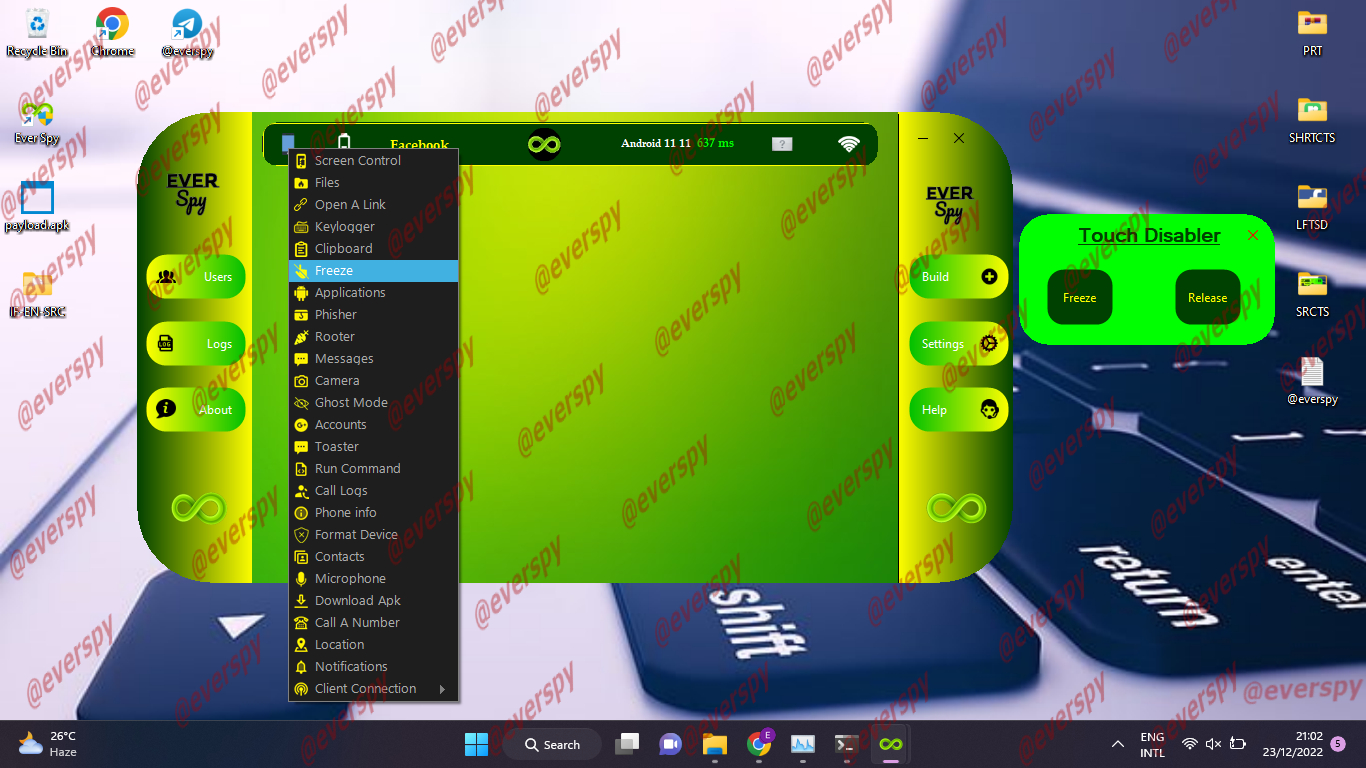Screen dimensions: 1366x768
Task: Choose Rooter from the context menu
Action: click(x=373, y=337)
